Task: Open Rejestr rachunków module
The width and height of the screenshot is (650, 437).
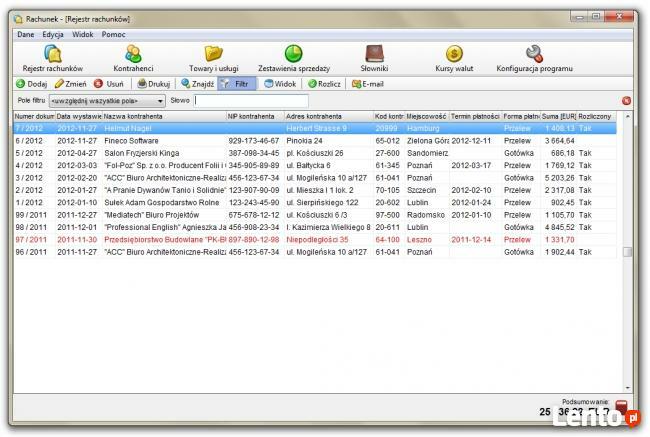Action: click(52, 58)
